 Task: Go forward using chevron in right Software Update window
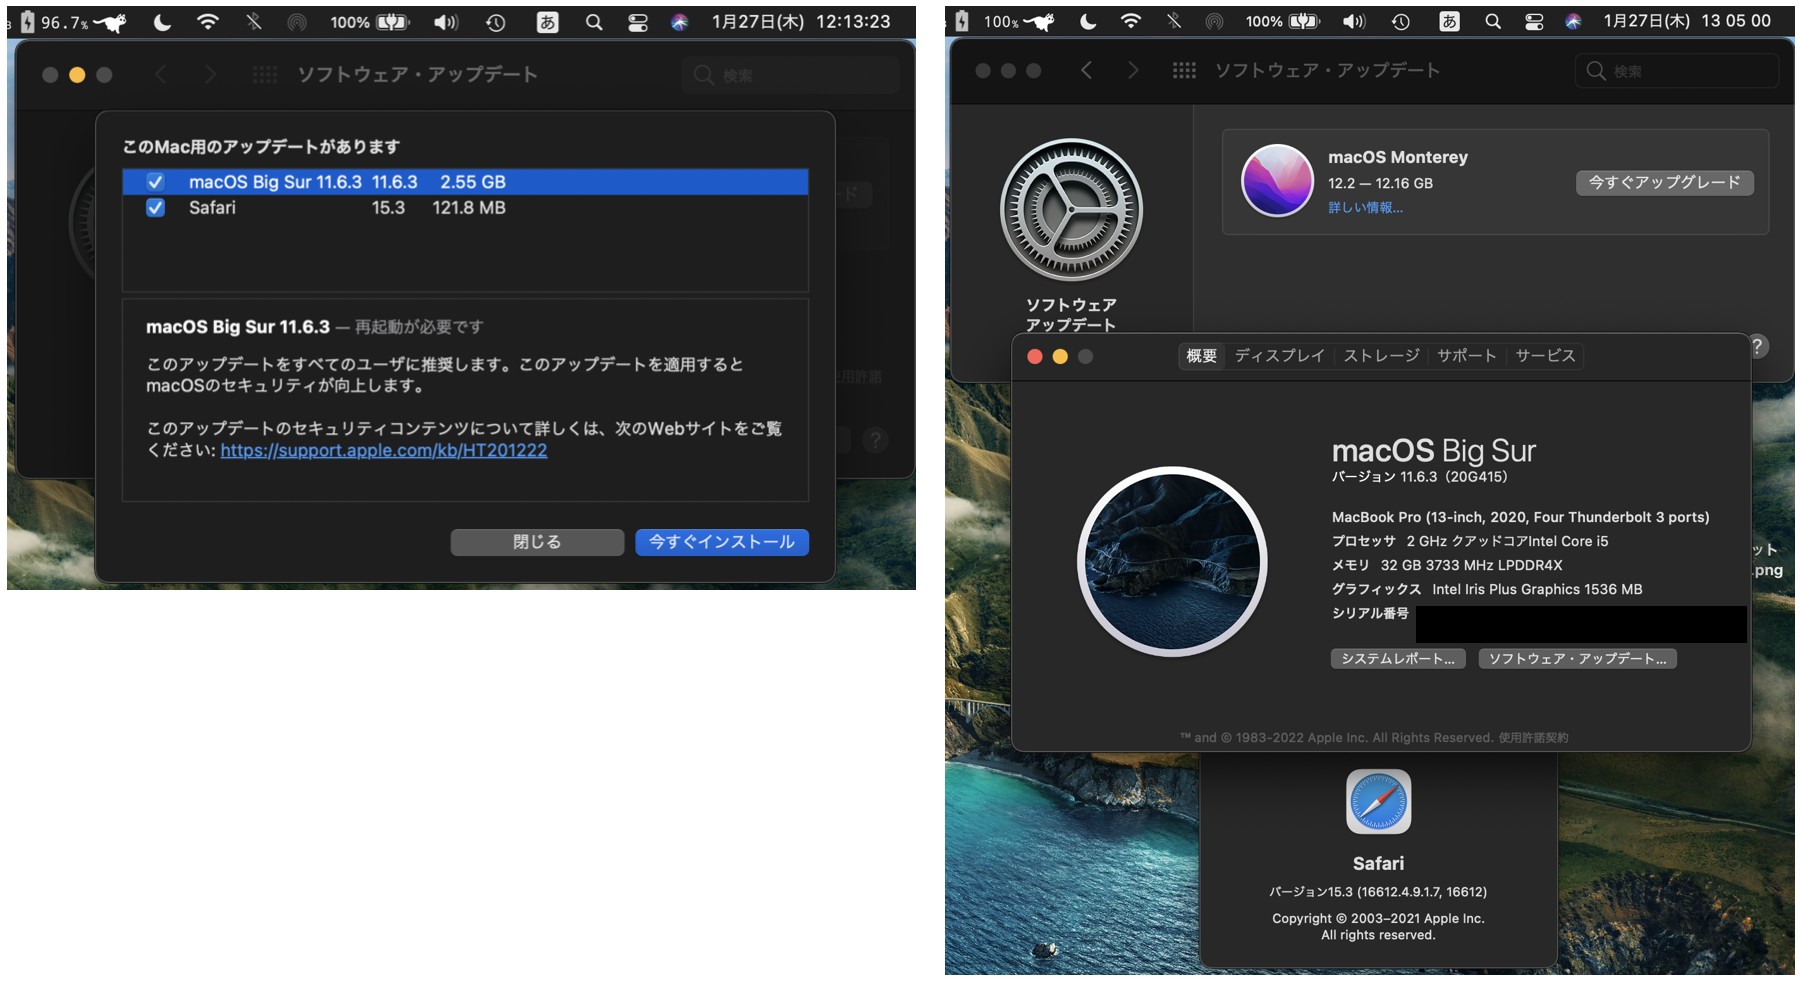(1132, 70)
